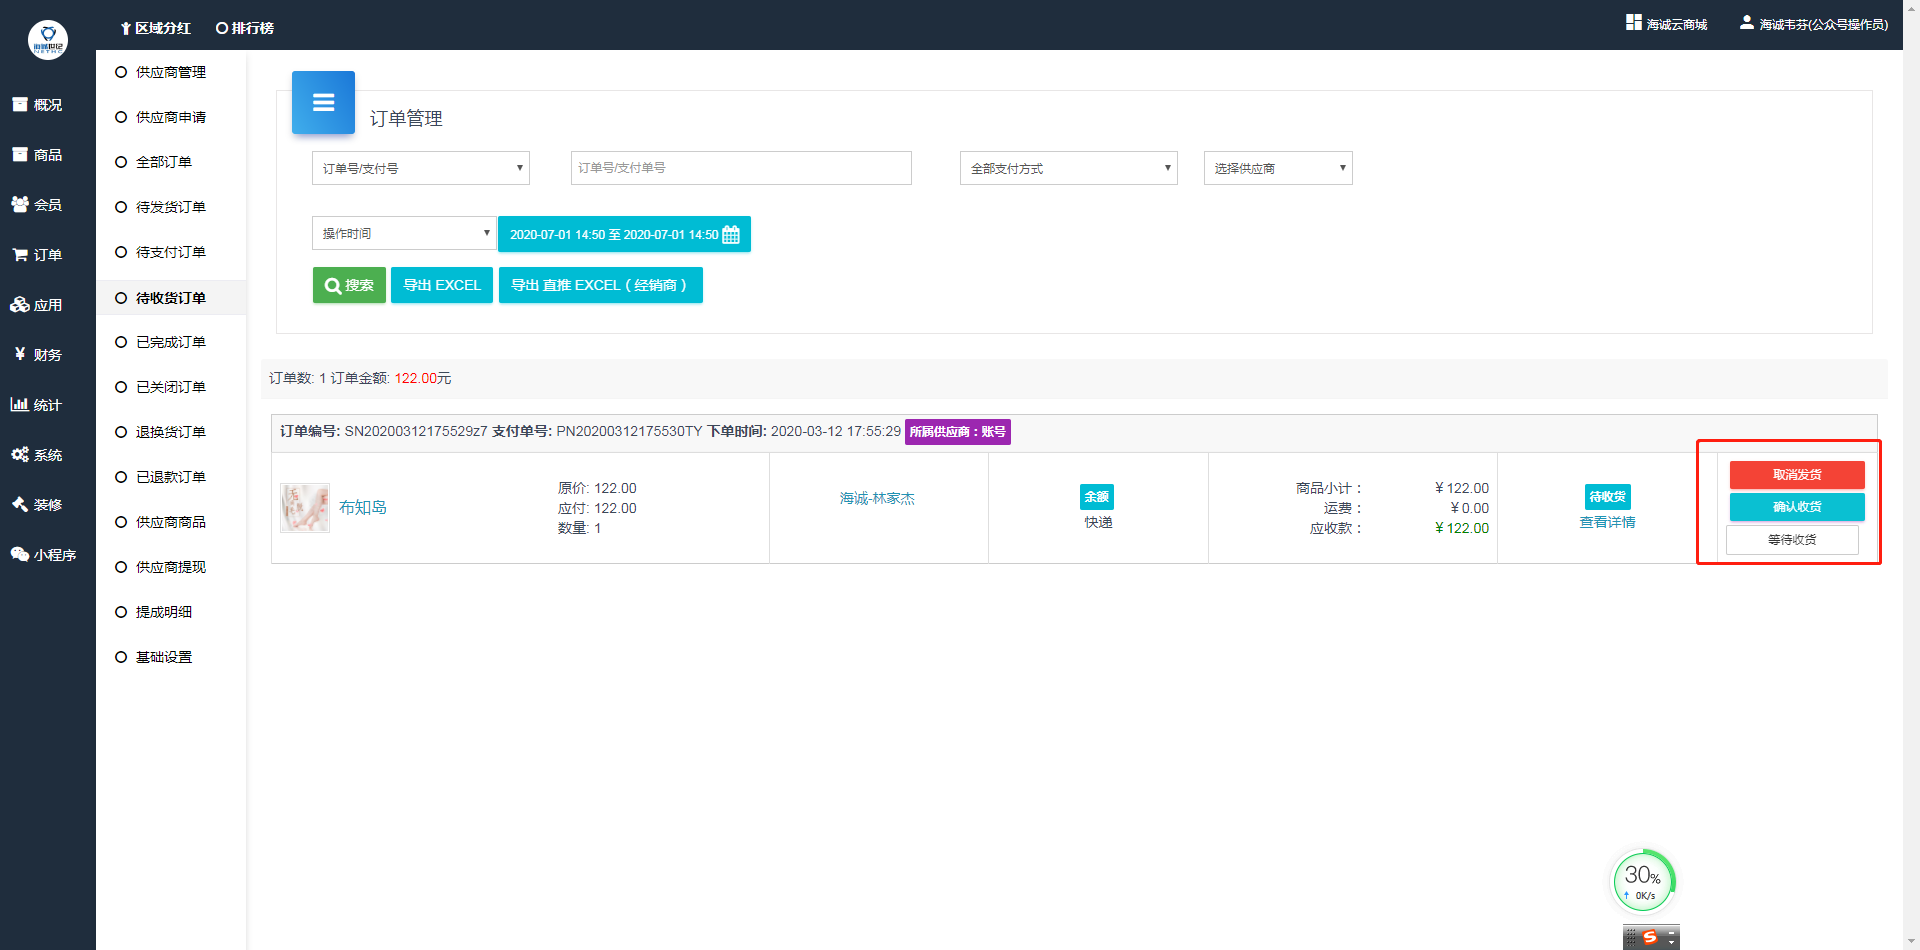
Task: Open the 订单 cart icon in sidebar
Action: pos(20,254)
